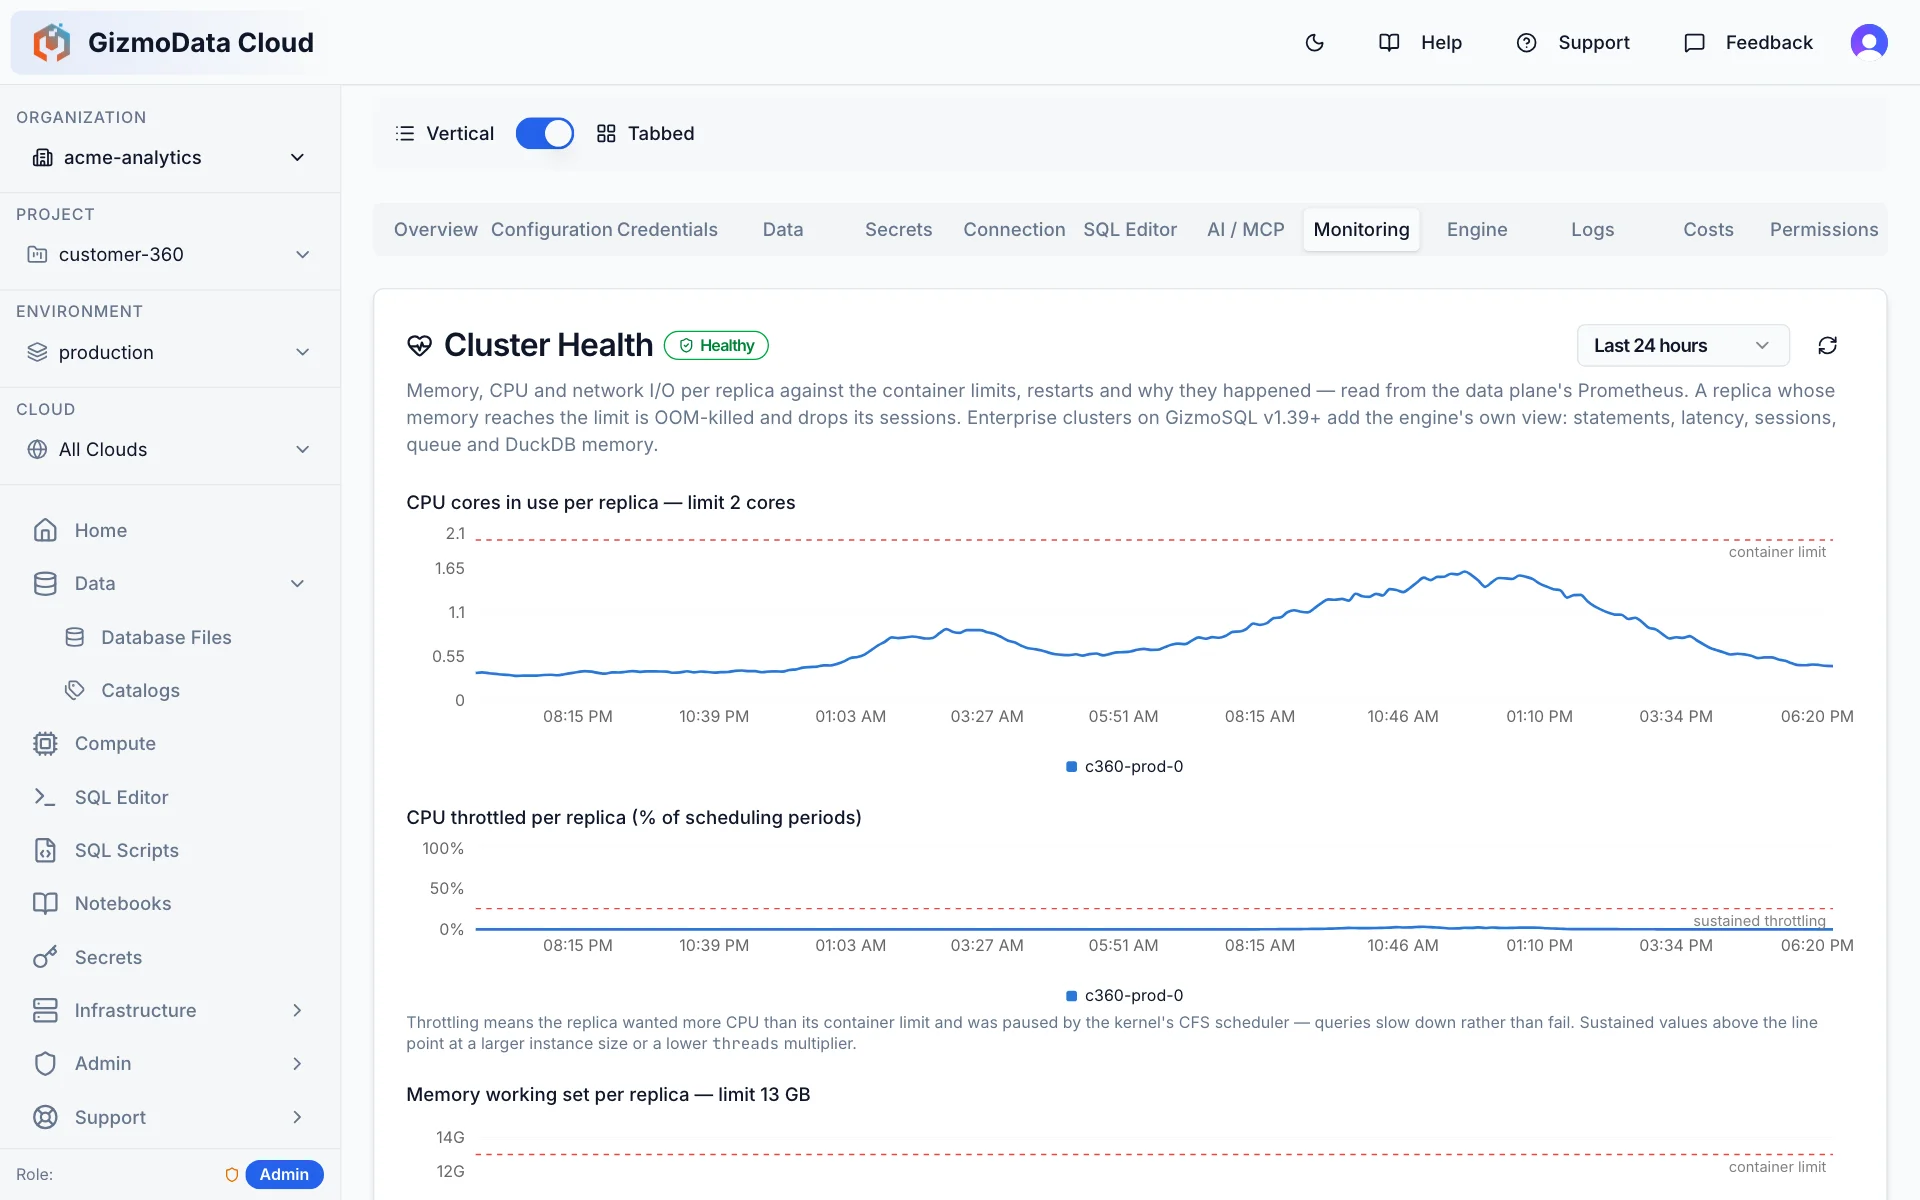Open the Last 24 hours time range dropdown
Image resolution: width=1920 pixels, height=1200 pixels.
pyautogui.click(x=1683, y=345)
